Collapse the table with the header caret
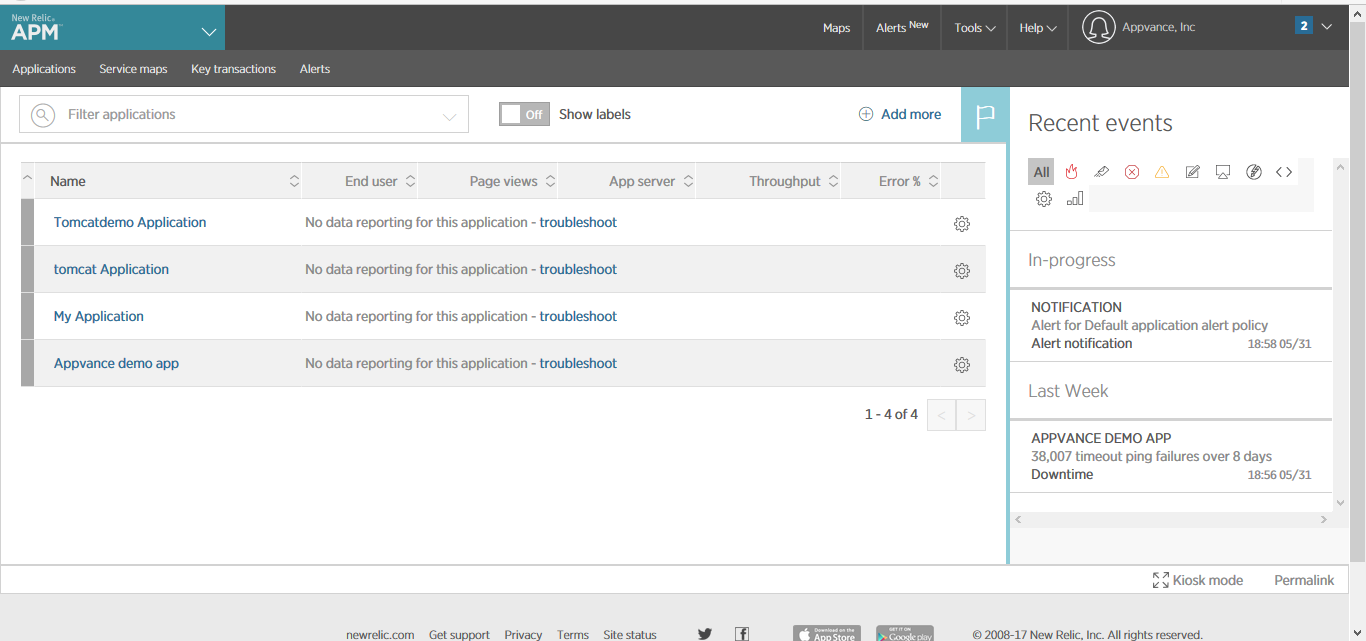The height and width of the screenshot is (641, 1366). tap(27, 180)
